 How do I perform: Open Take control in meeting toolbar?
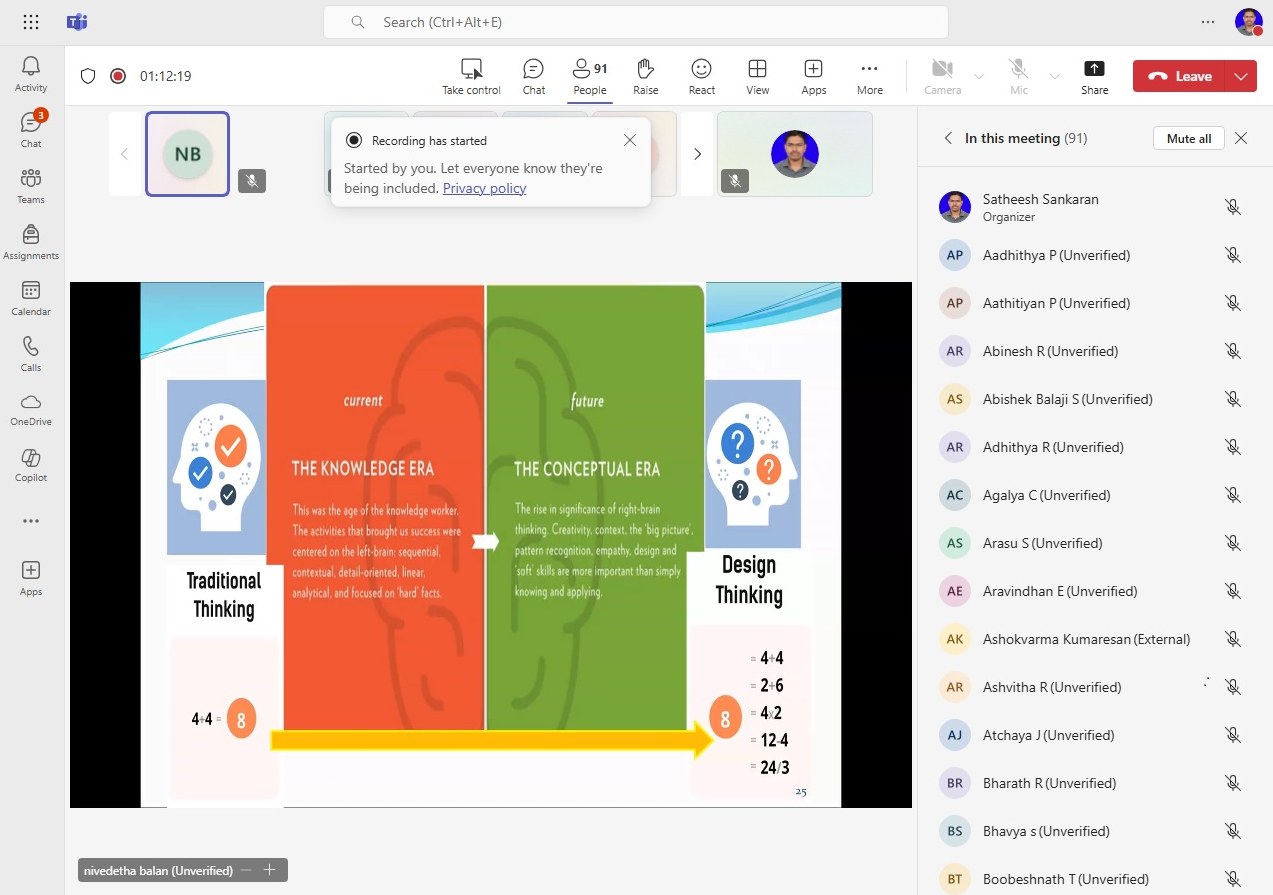[x=471, y=76]
